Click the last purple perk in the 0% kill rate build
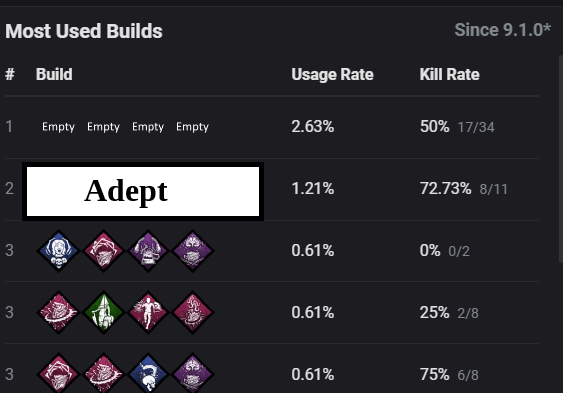 [x=192, y=251]
